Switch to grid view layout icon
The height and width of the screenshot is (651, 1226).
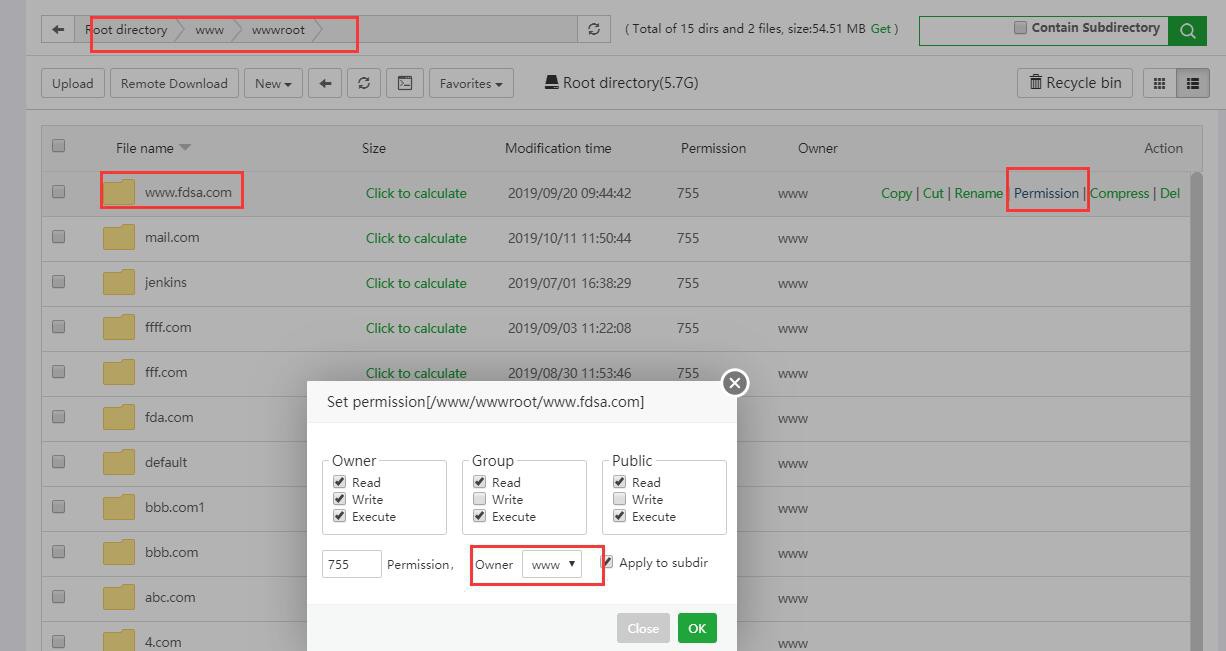pos(1160,83)
